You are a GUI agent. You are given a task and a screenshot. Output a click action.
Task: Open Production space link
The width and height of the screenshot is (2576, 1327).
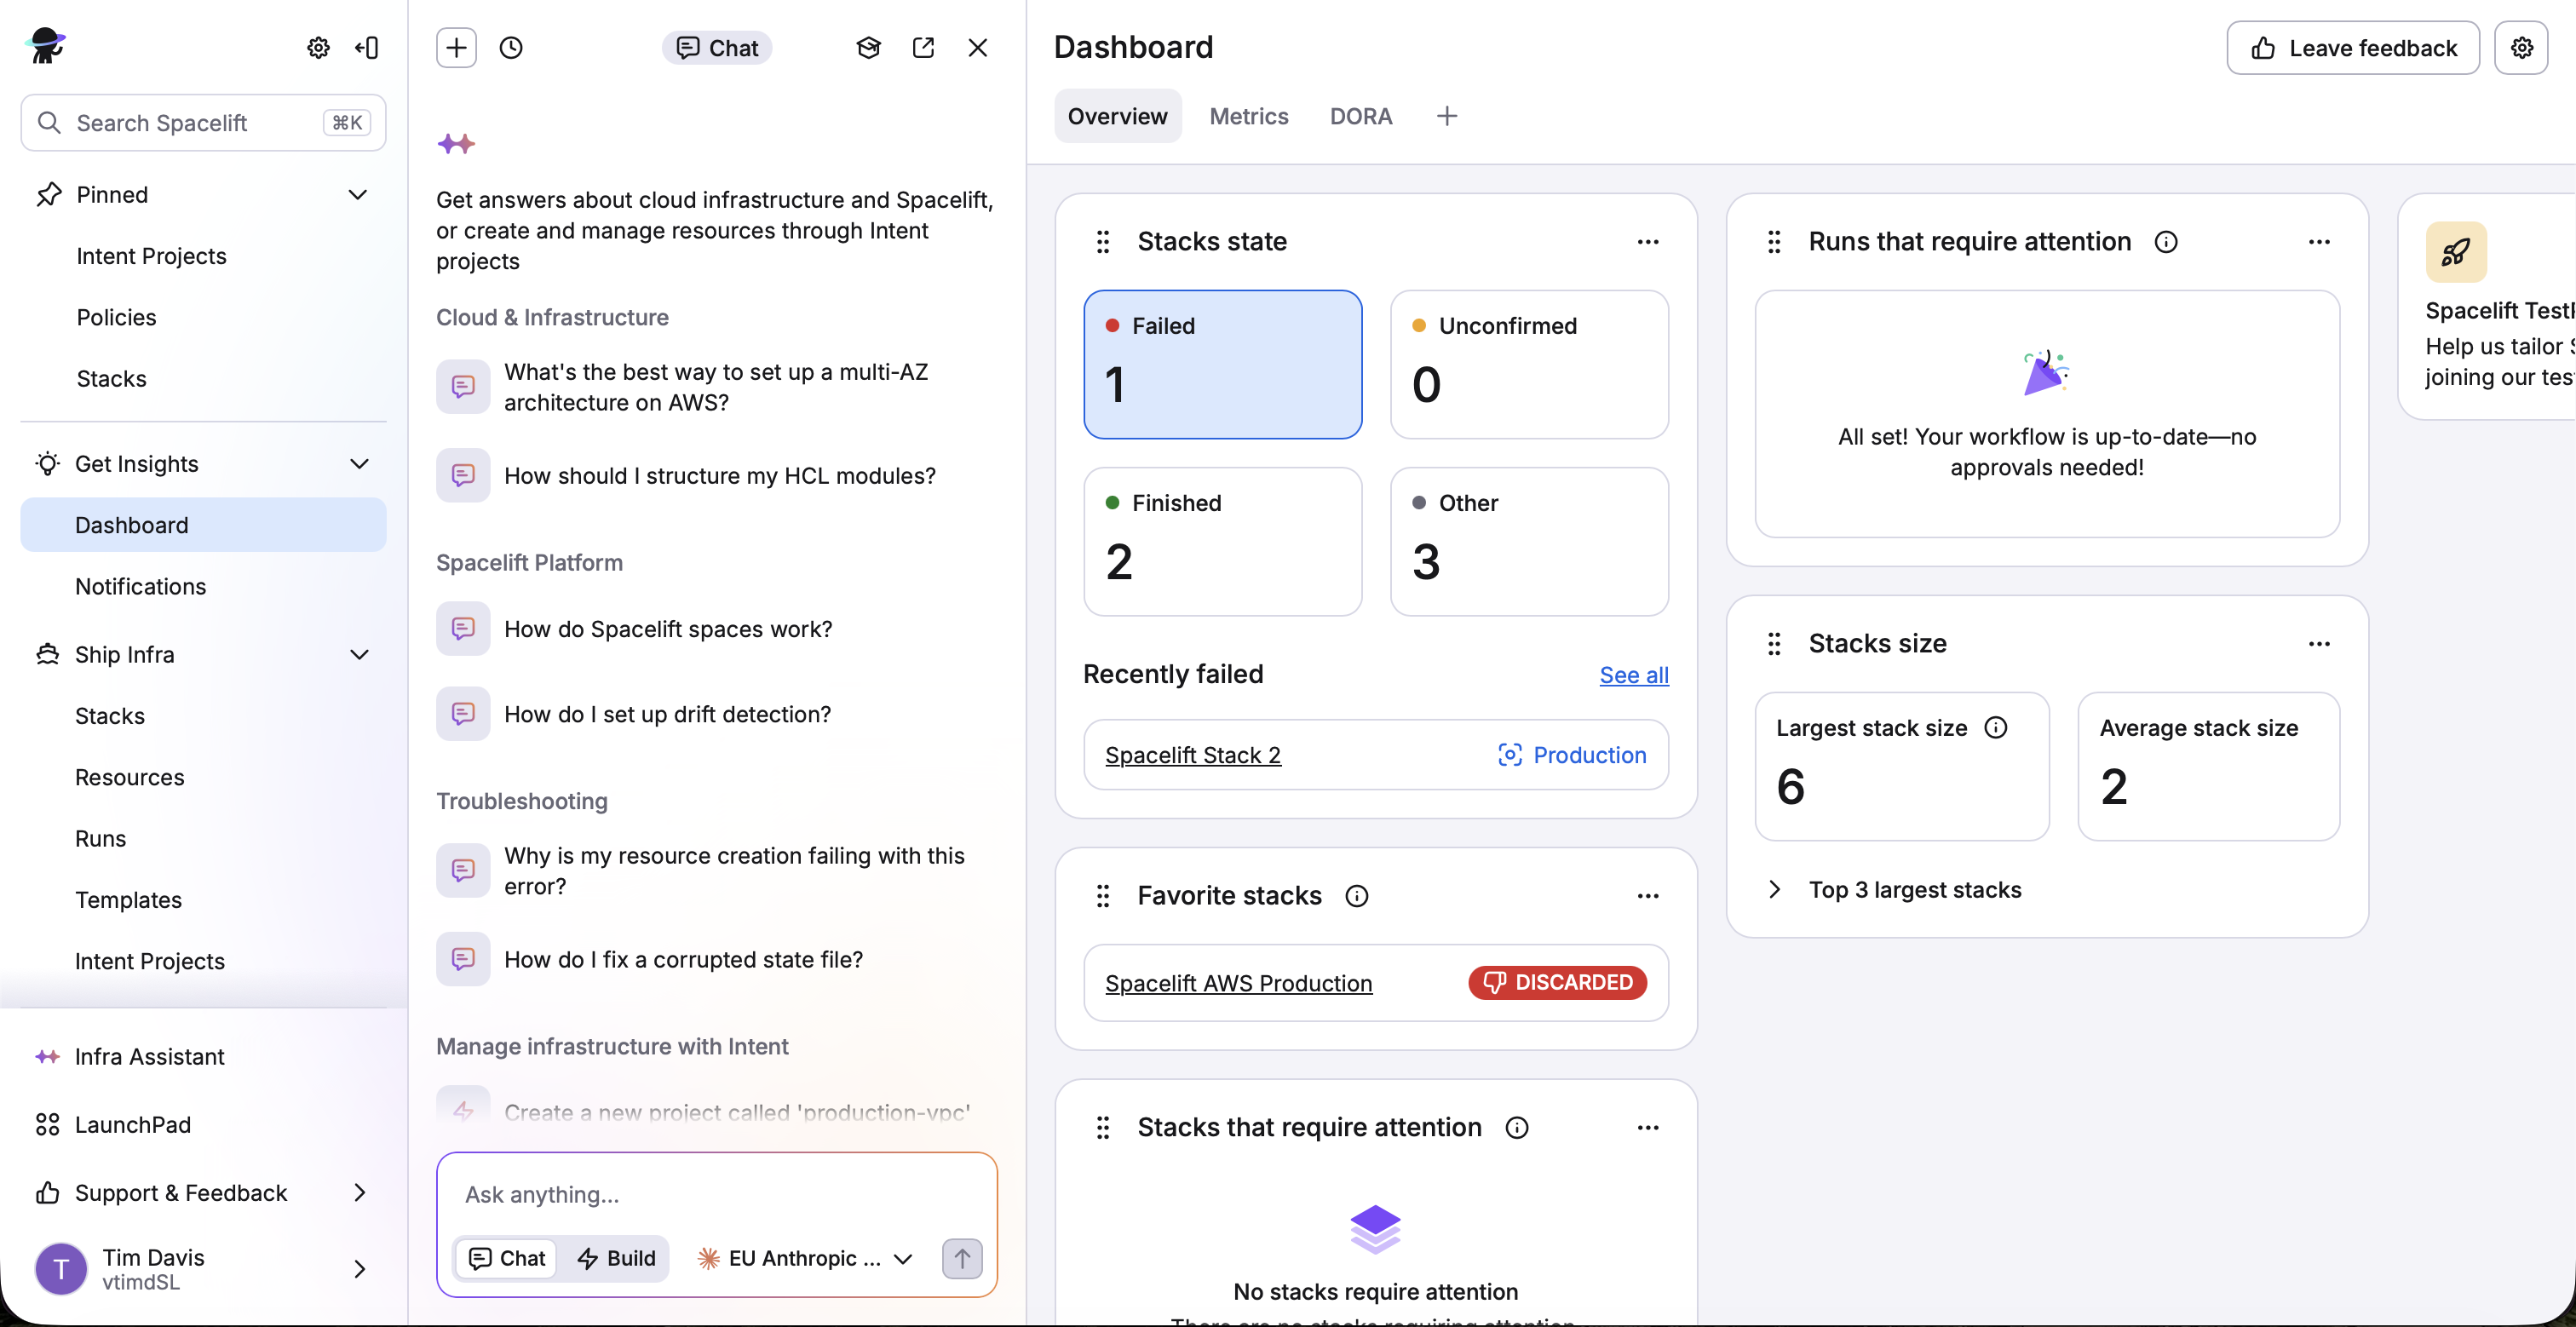tap(1571, 755)
